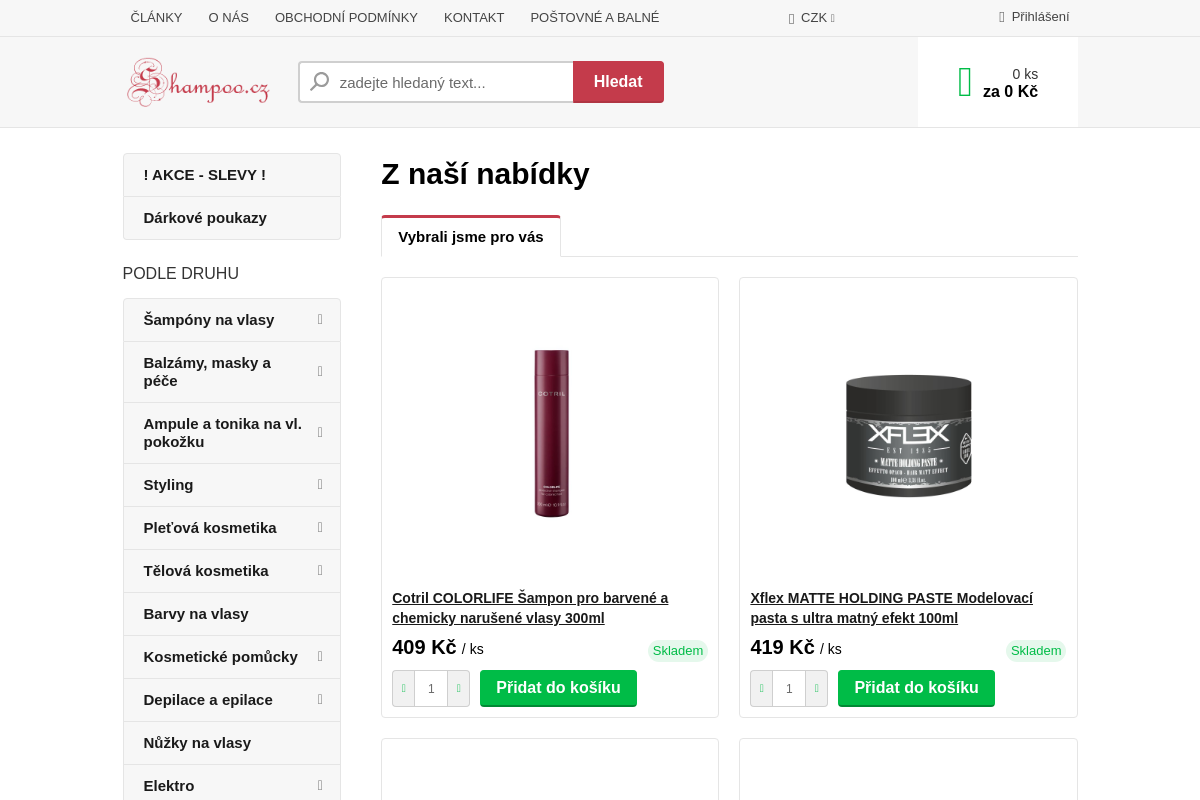Expand the Šampóny na vlasy category

[x=319, y=320]
